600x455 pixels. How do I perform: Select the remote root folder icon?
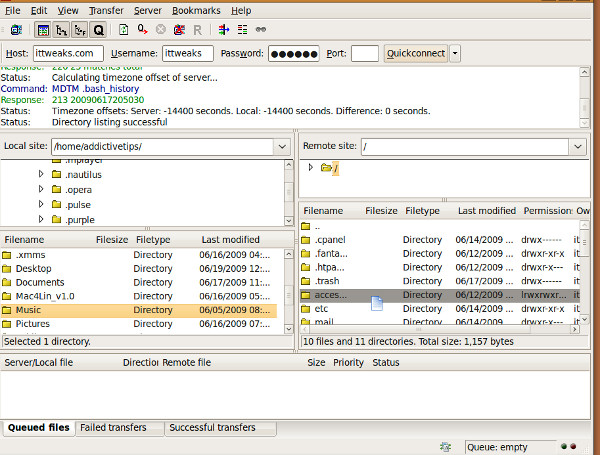click(x=326, y=168)
